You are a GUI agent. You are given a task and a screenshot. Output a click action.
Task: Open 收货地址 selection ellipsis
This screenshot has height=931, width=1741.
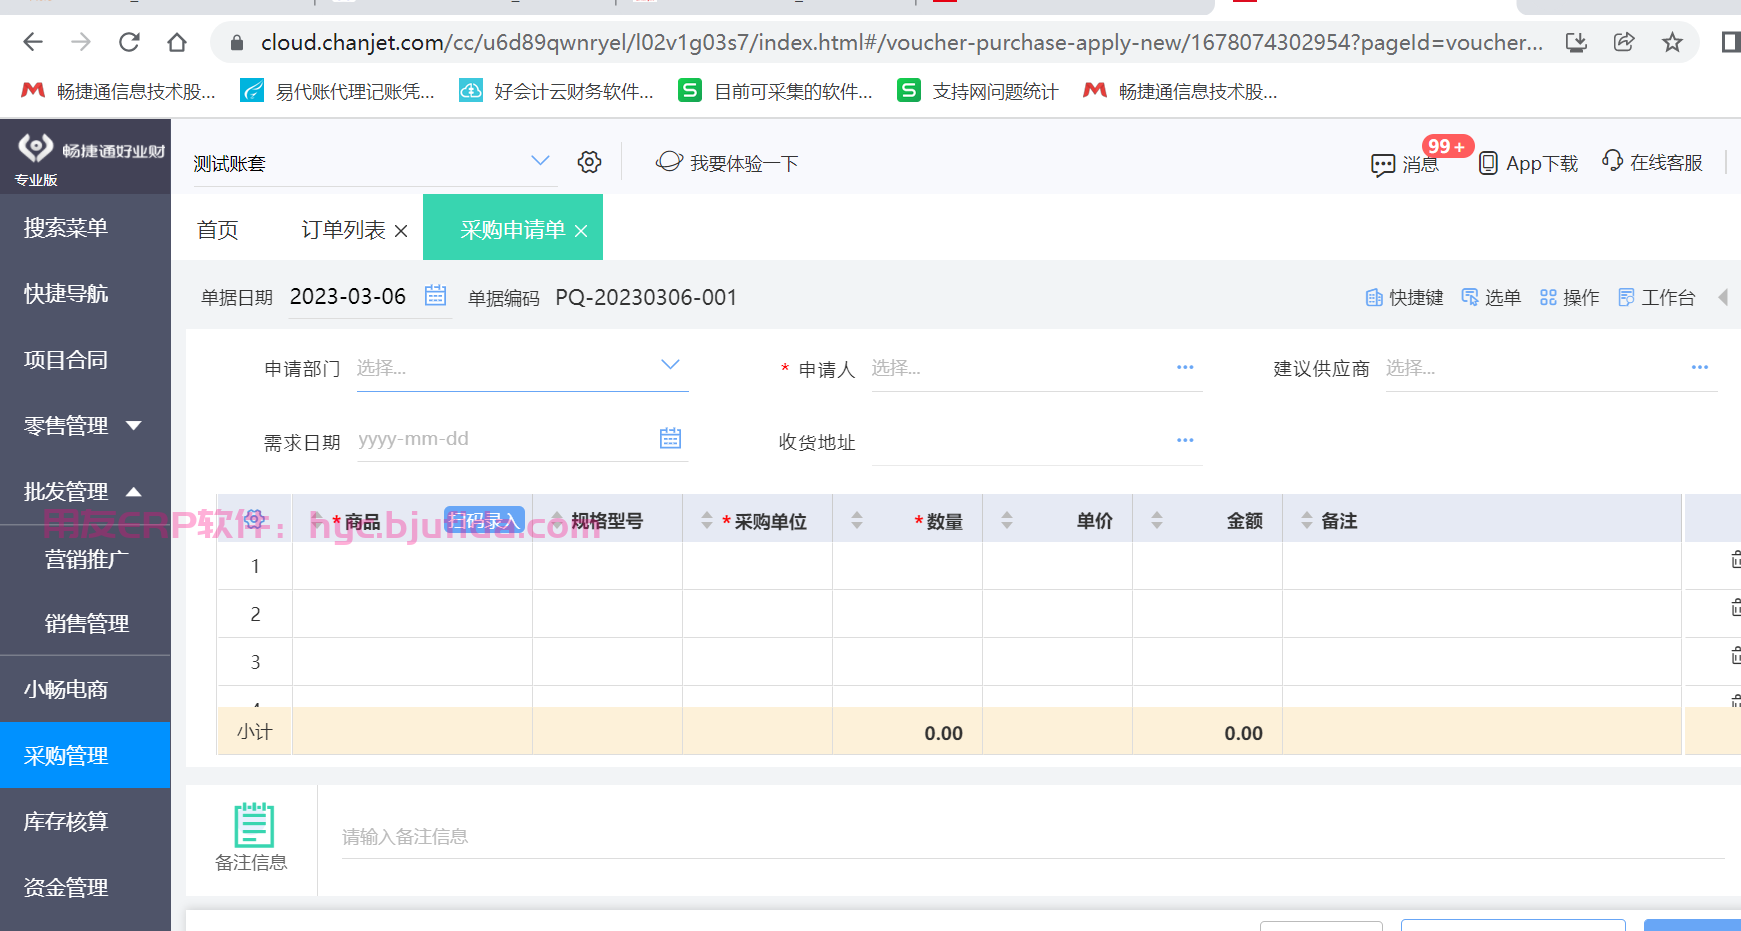[x=1185, y=441]
